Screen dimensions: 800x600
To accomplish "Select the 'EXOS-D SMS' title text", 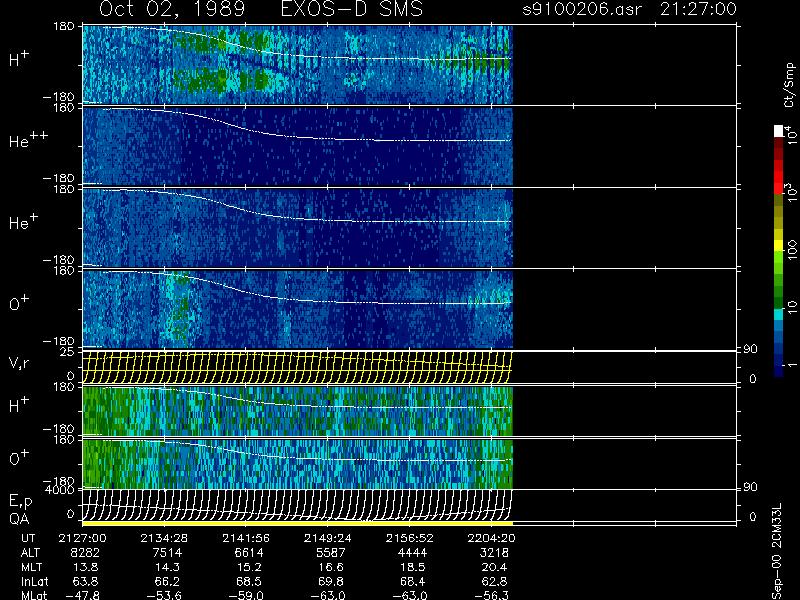I will coord(352,9).
